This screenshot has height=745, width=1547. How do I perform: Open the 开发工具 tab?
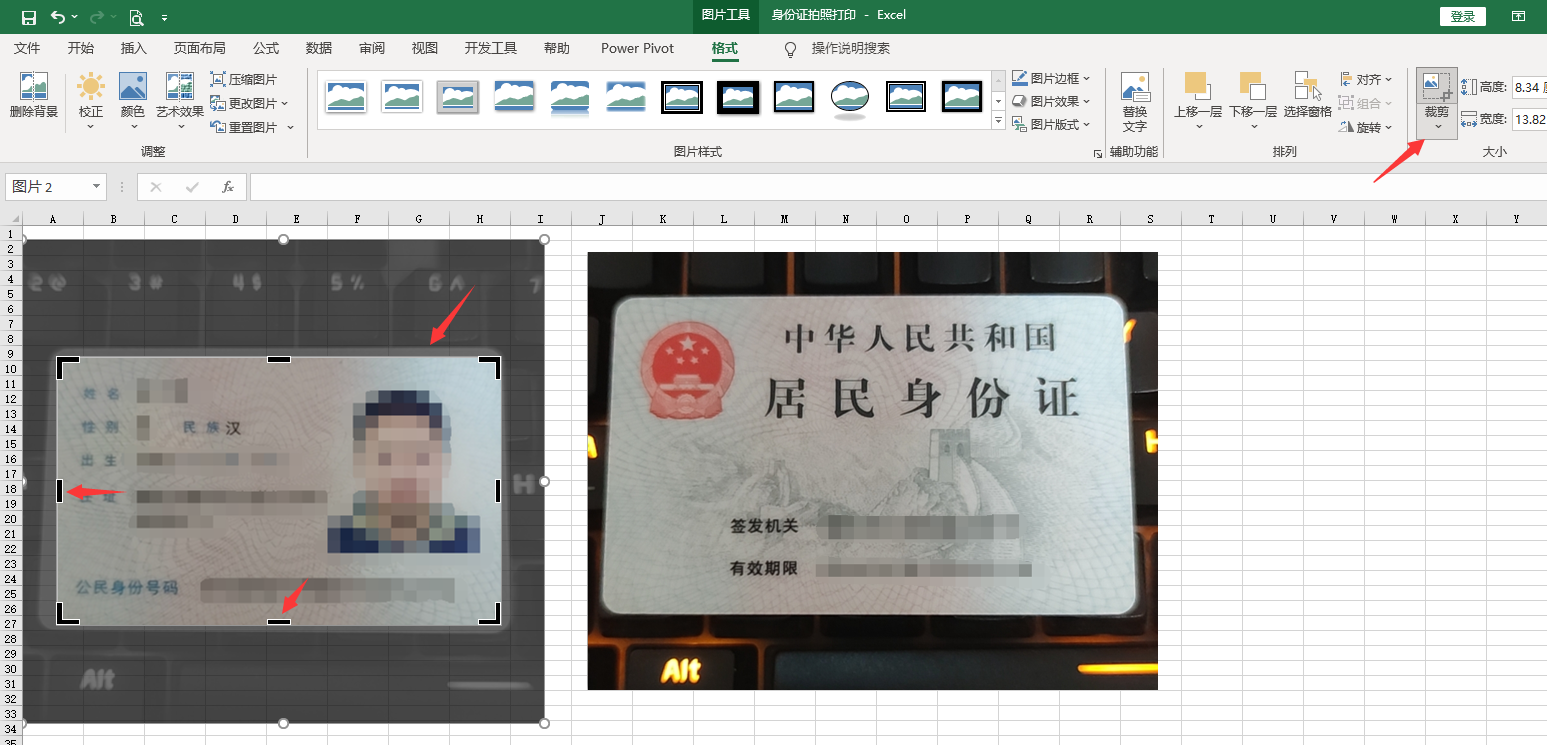tap(491, 48)
